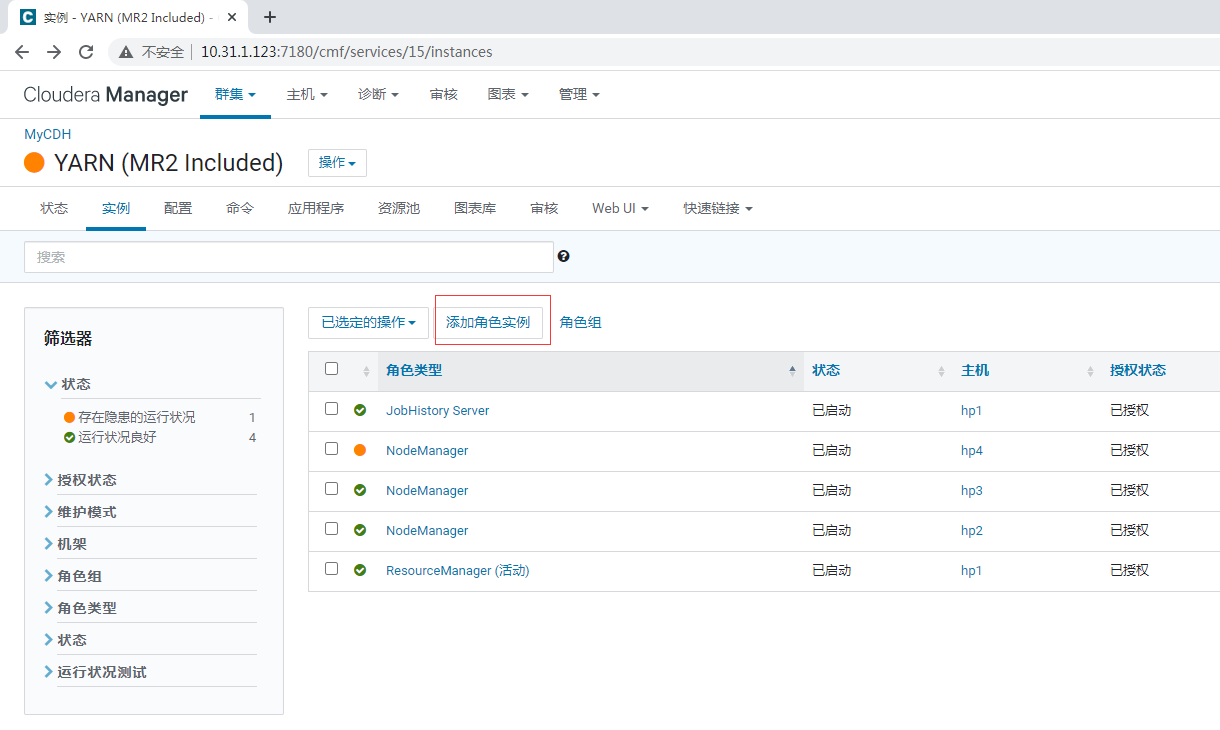Click the green status icon for NodeManager hp3

coord(360,490)
